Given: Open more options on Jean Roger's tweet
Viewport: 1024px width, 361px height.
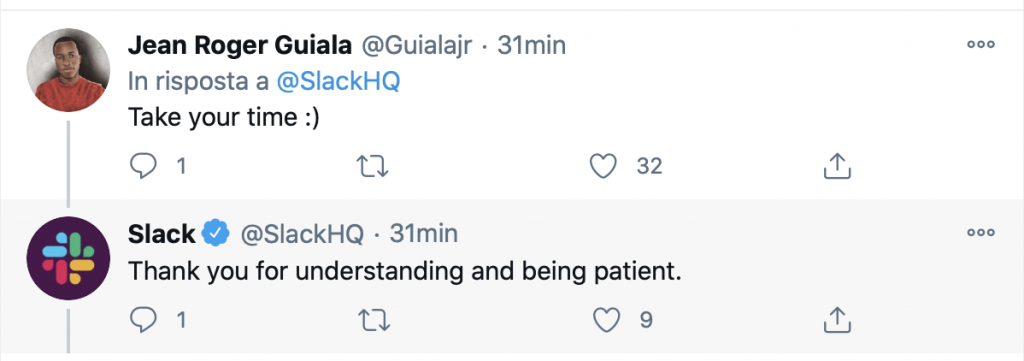Looking at the screenshot, I should click(980, 45).
